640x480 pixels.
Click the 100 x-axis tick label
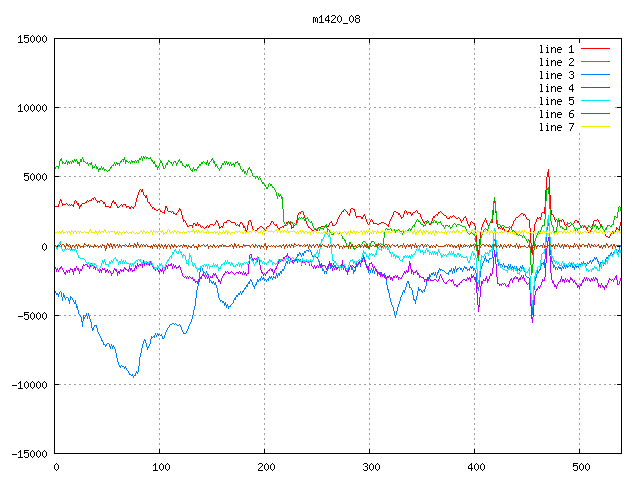(160, 467)
